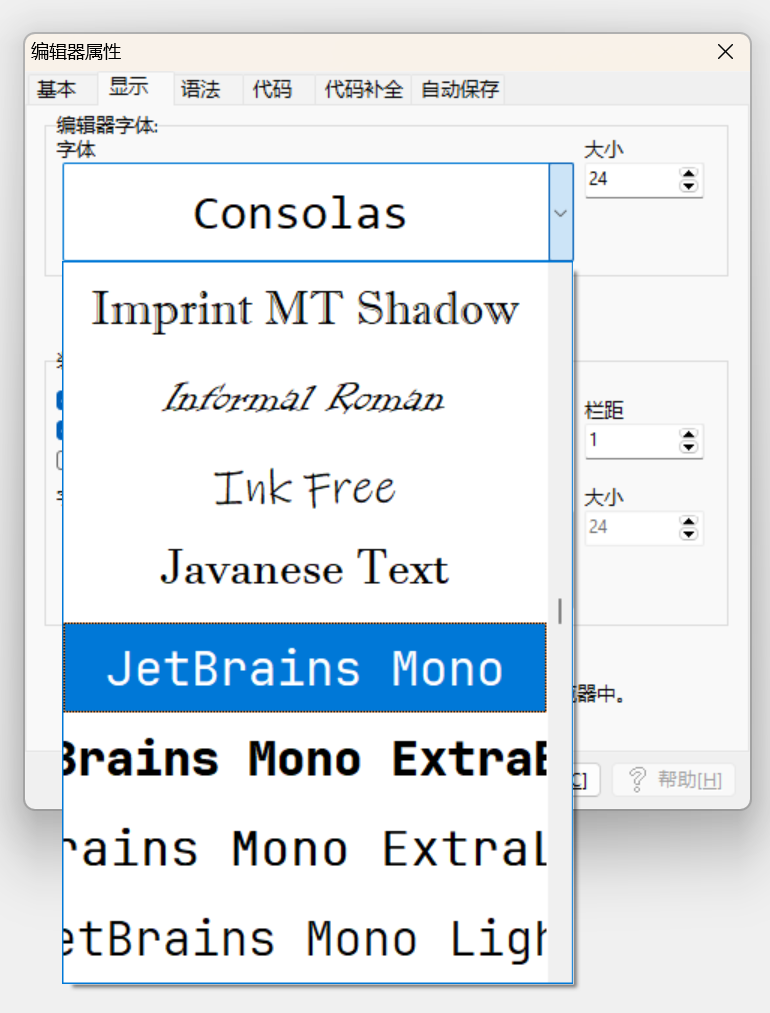Pick JetBrains Mono Light font entry

305,938
